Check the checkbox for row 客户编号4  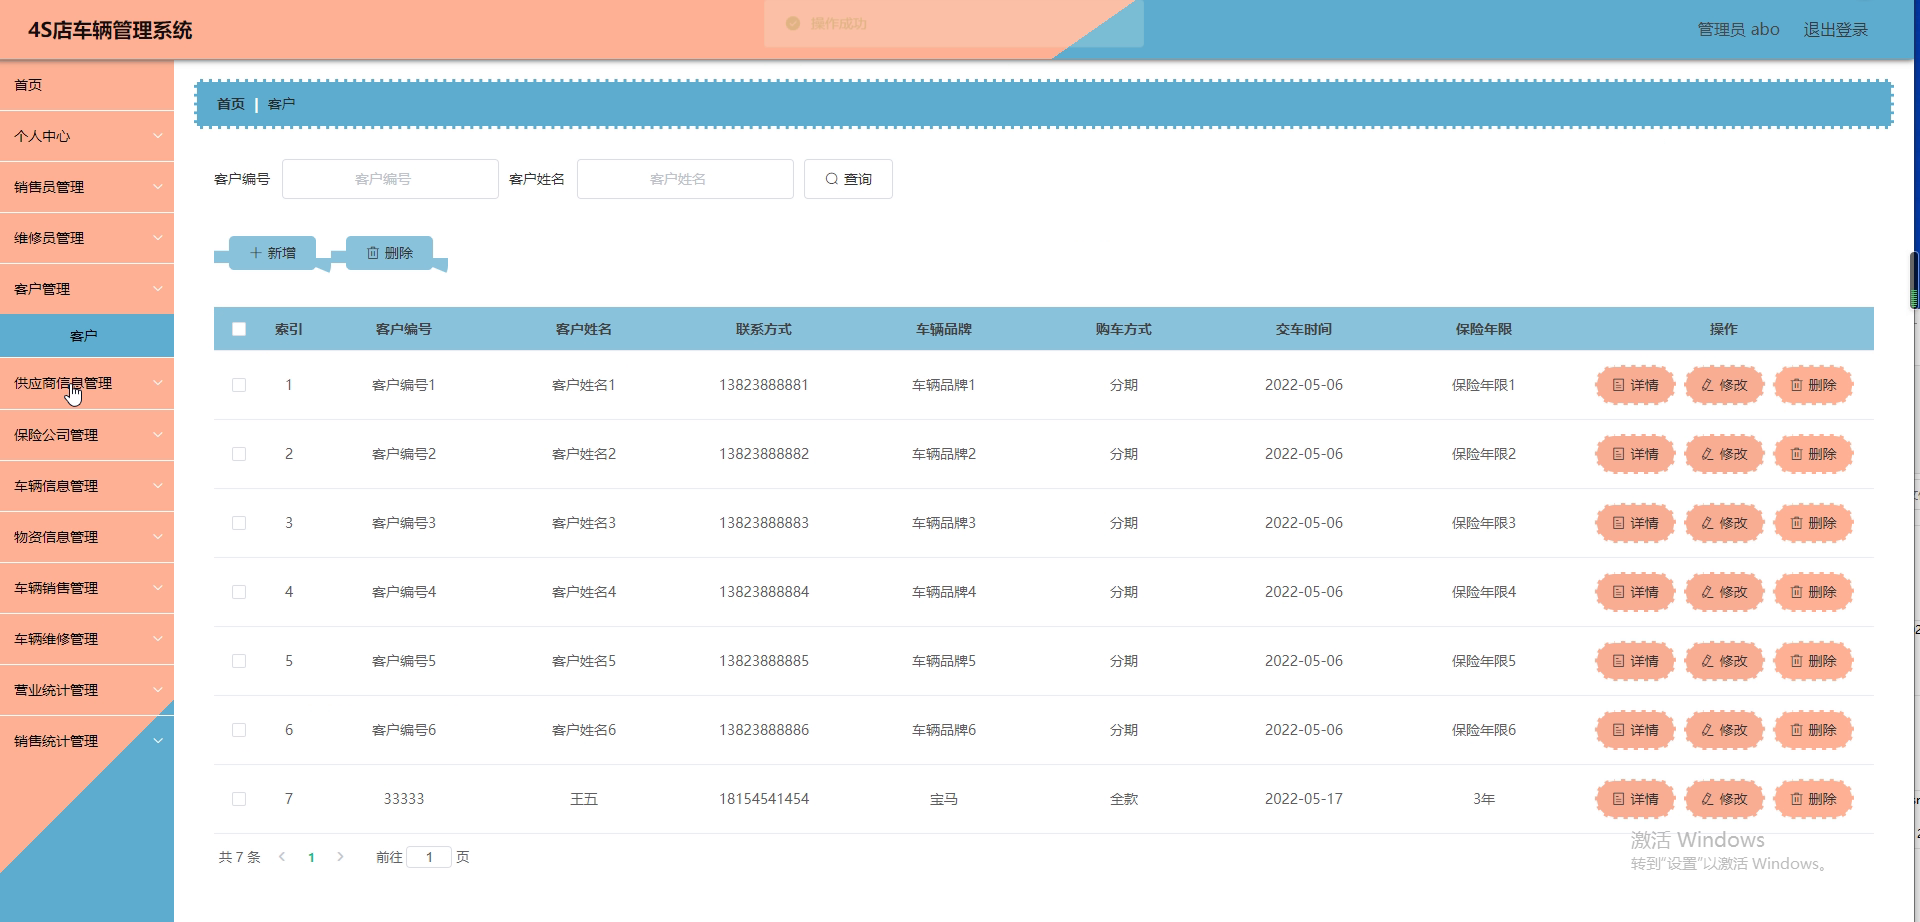click(x=239, y=592)
